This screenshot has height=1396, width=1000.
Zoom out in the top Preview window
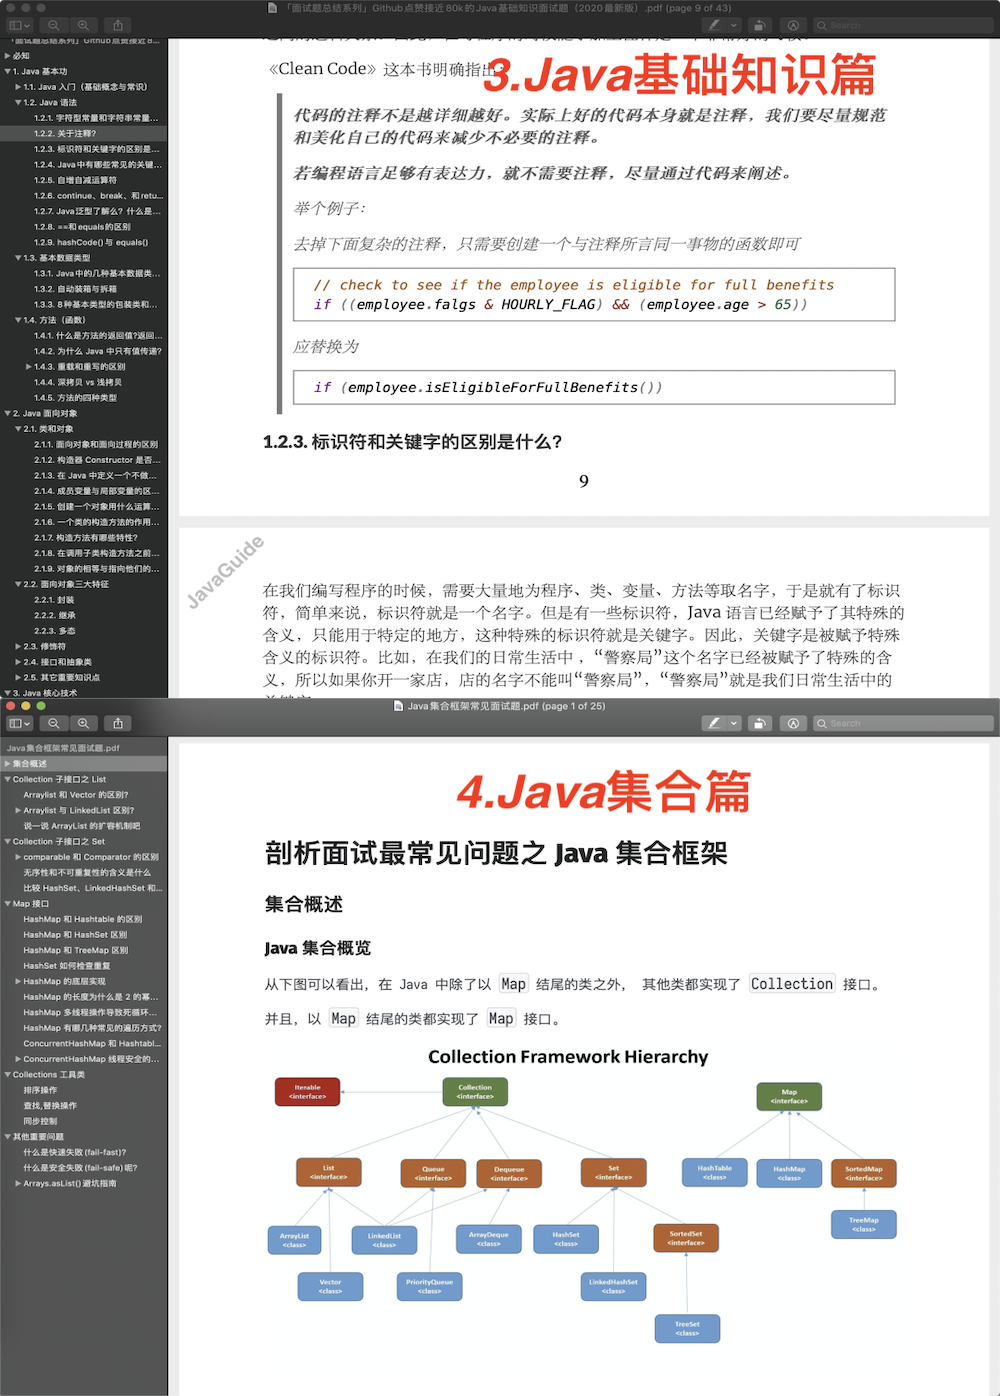tap(54, 25)
